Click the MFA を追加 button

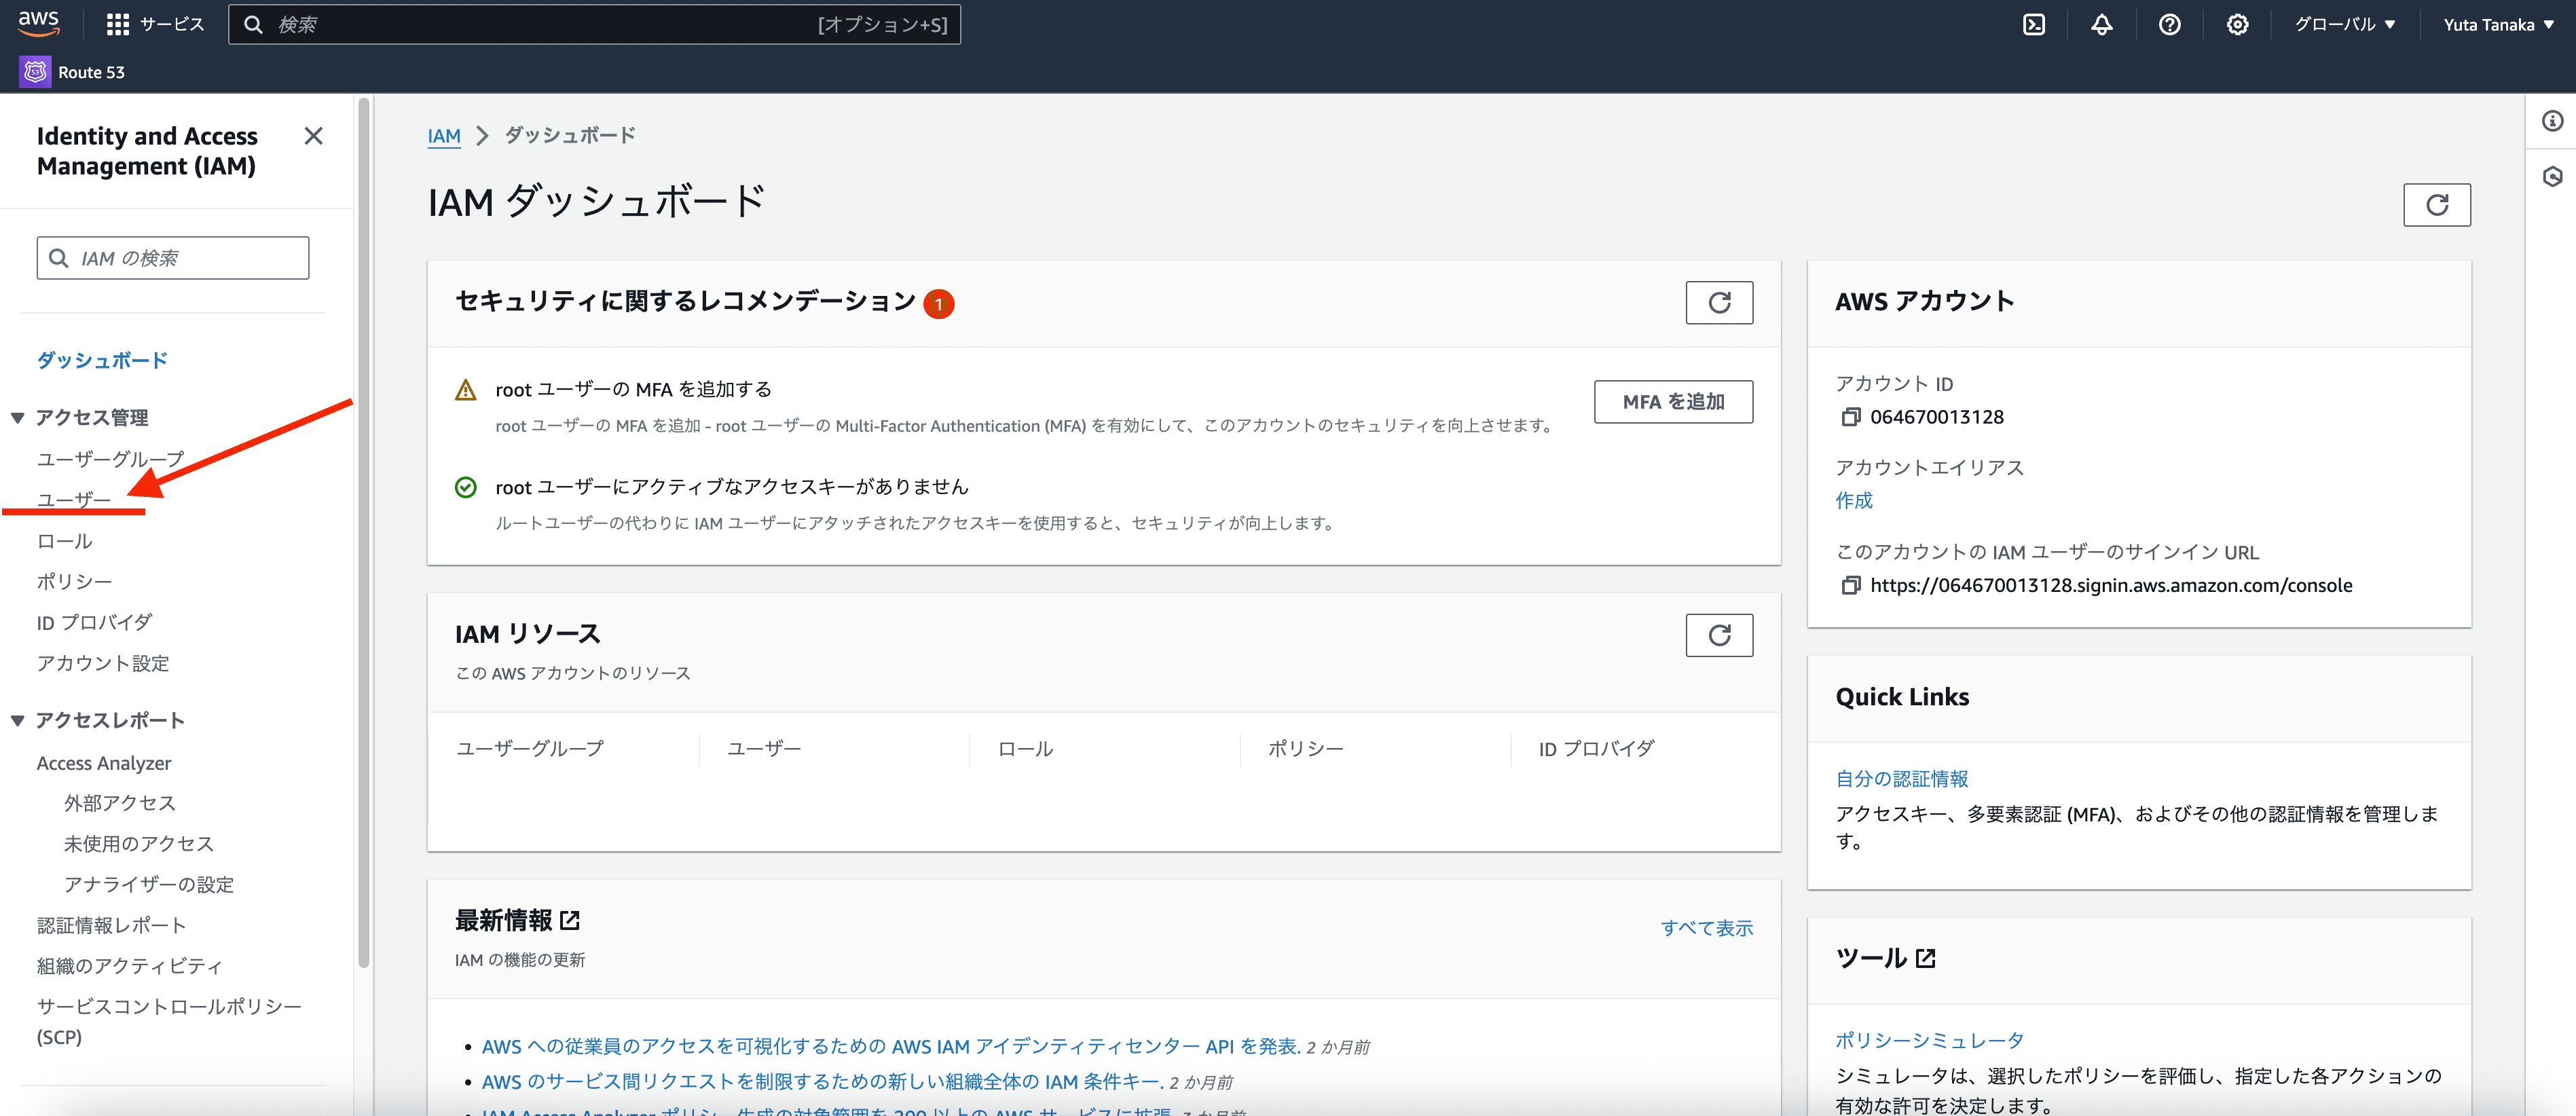[x=1673, y=402]
